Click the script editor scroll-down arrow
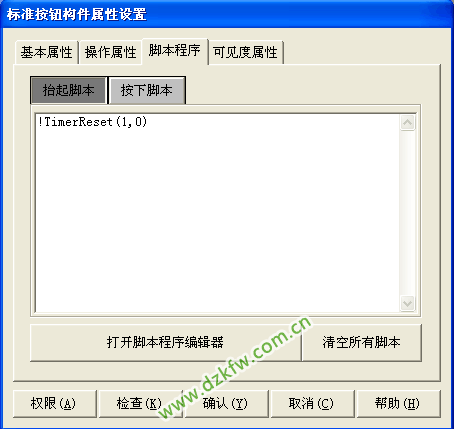This screenshot has width=454, height=429. (x=407, y=303)
